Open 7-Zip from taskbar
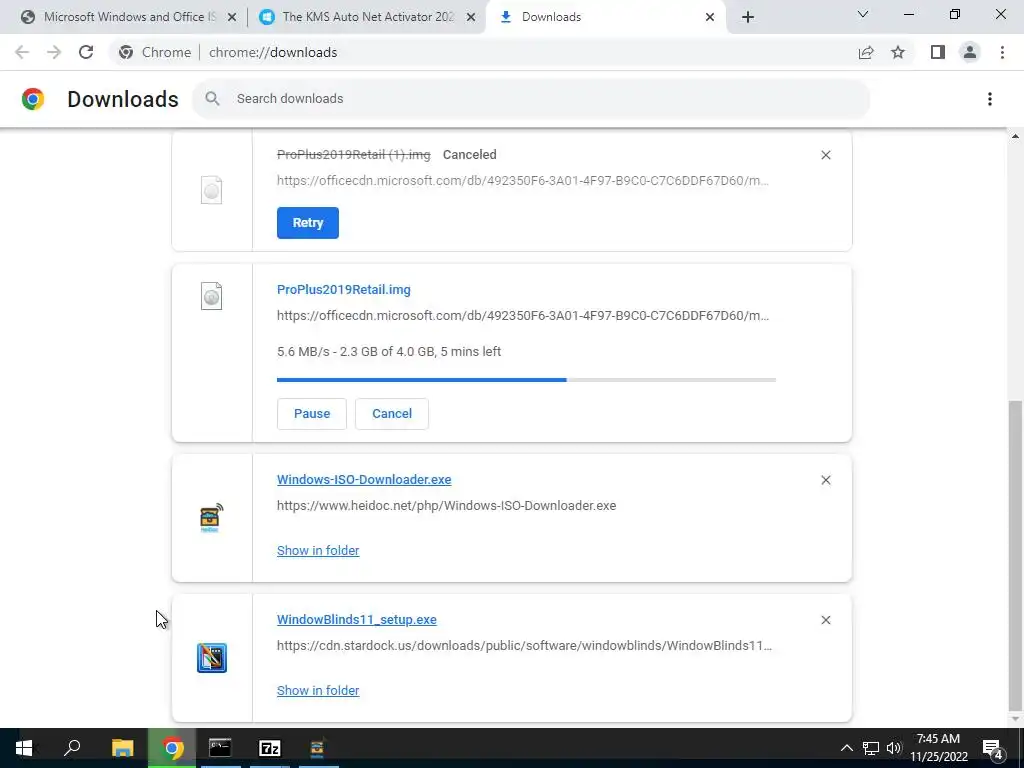This screenshot has width=1024, height=768. click(269, 748)
